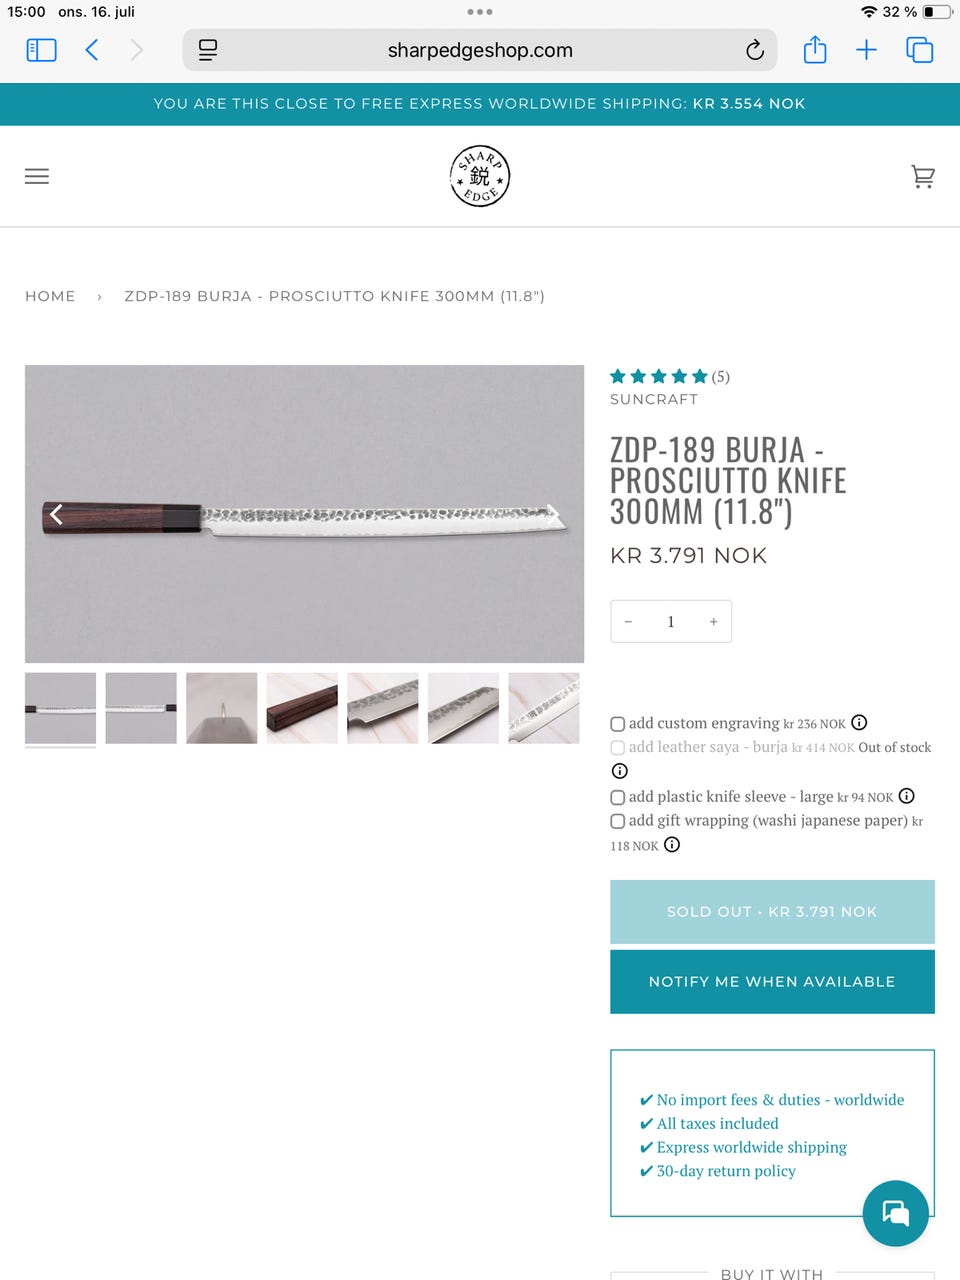Show info about custom engraving

click(x=859, y=722)
